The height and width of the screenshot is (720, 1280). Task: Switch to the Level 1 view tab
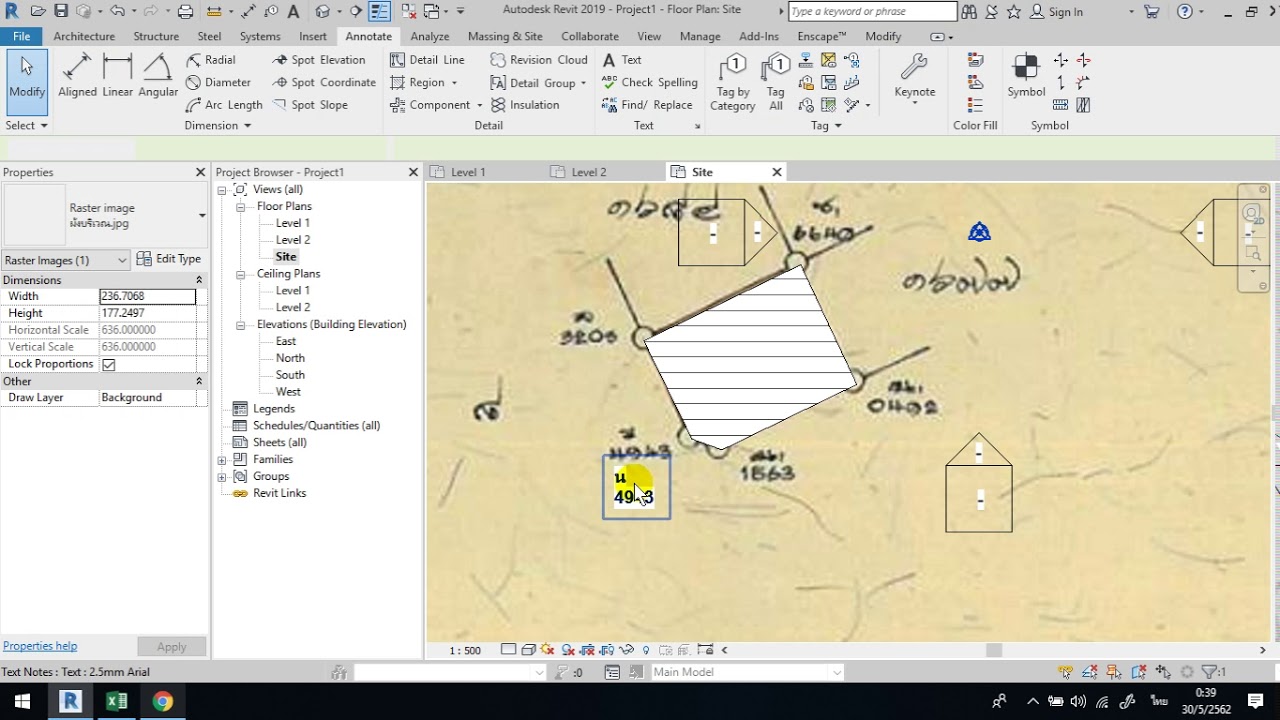pos(468,172)
